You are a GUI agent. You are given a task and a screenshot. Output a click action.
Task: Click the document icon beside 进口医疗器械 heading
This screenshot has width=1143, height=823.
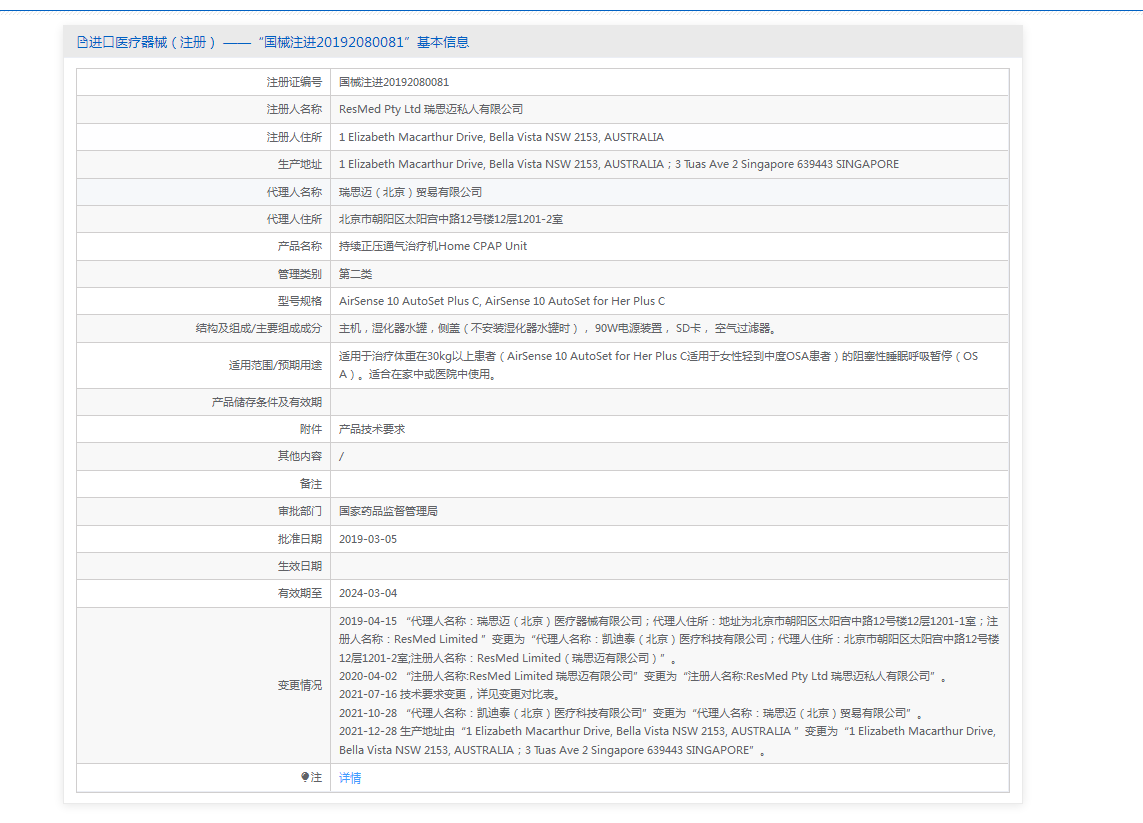click(x=82, y=42)
